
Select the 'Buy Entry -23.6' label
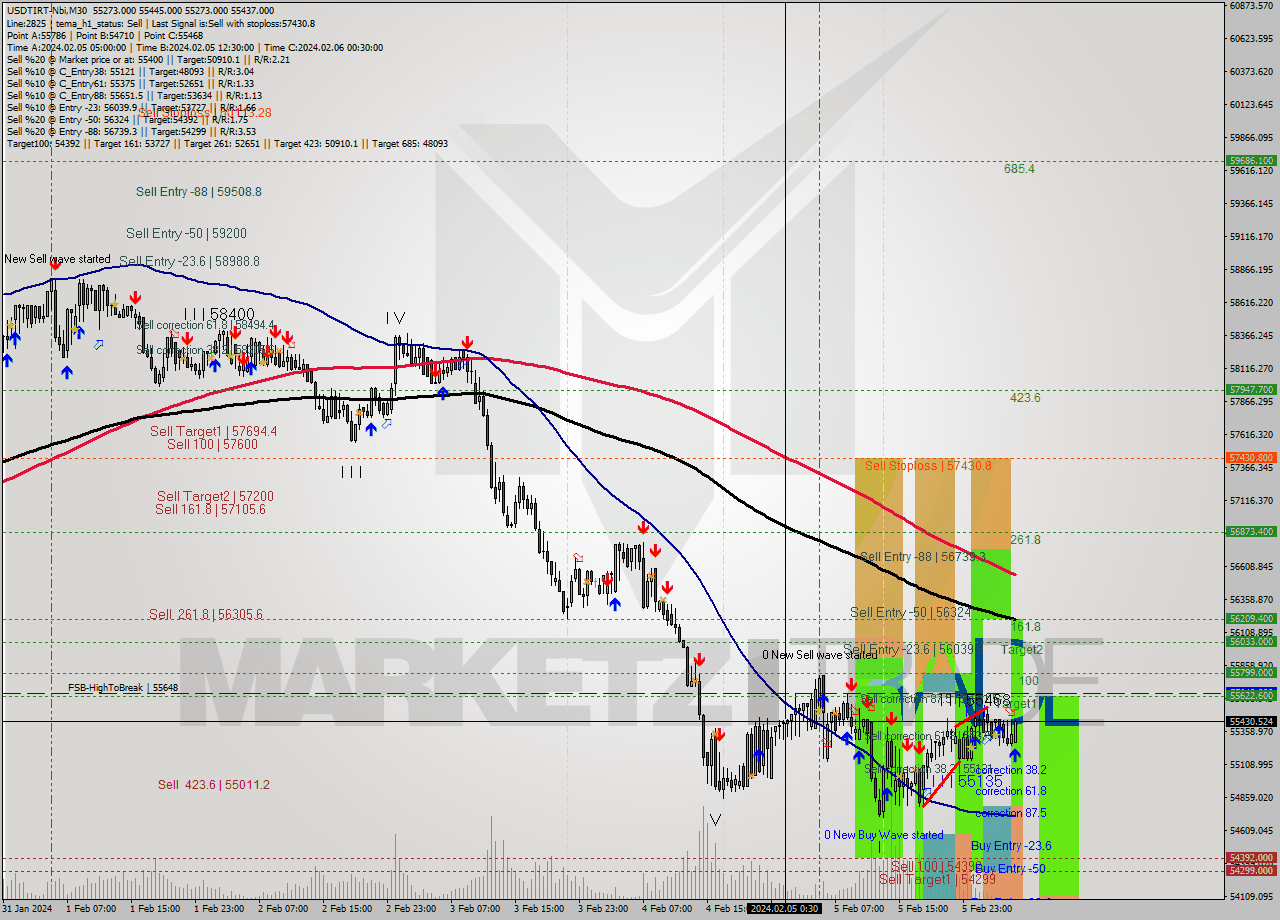point(1011,846)
